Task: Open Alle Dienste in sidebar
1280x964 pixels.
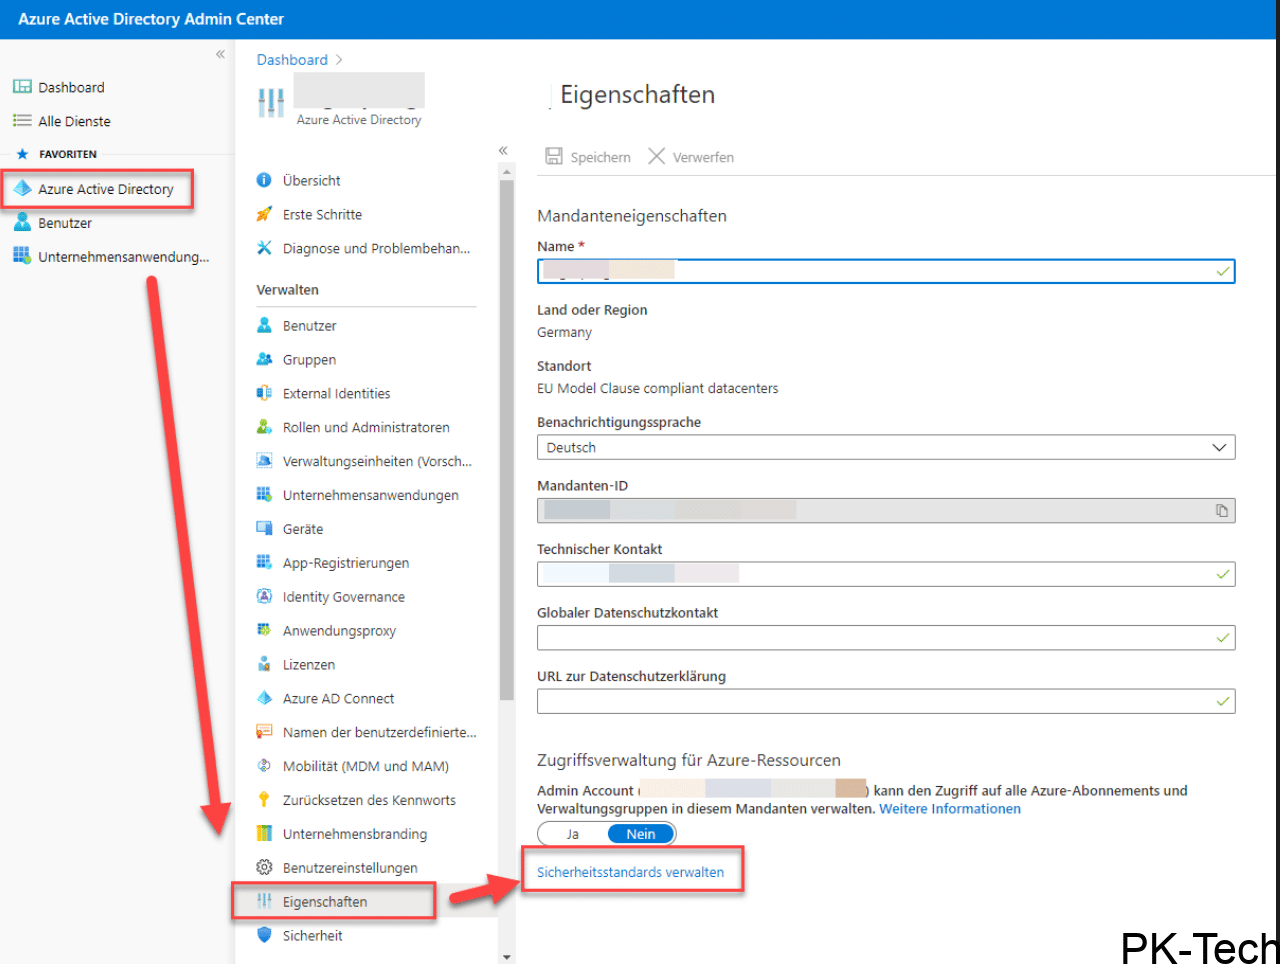Action: (x=74, y=121)
